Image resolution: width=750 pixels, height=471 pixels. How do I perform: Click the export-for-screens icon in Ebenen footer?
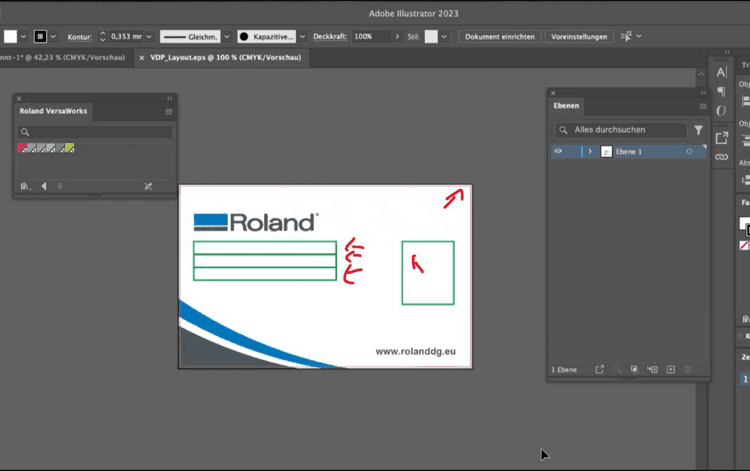point(599,369)
